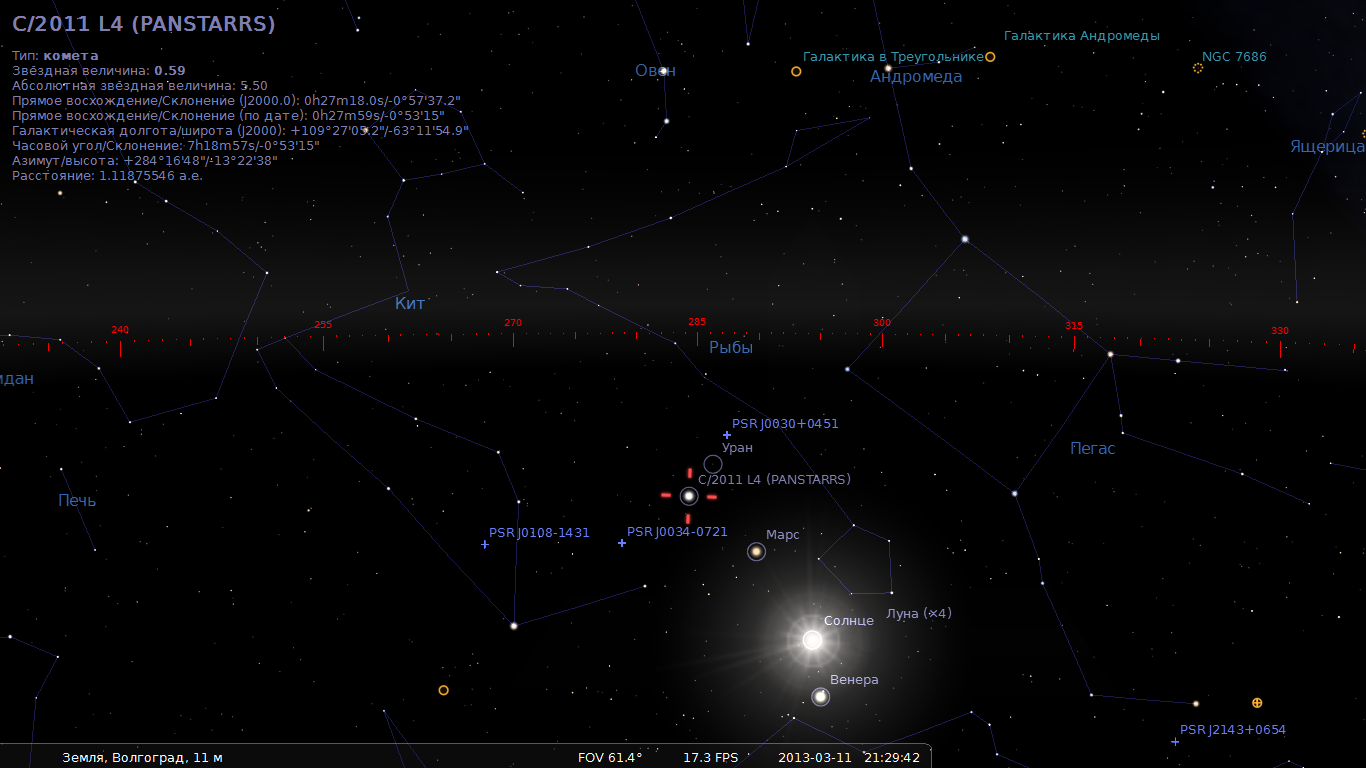
Task: Click the Луна (×4) label
Action: click(x=918, y=613)
